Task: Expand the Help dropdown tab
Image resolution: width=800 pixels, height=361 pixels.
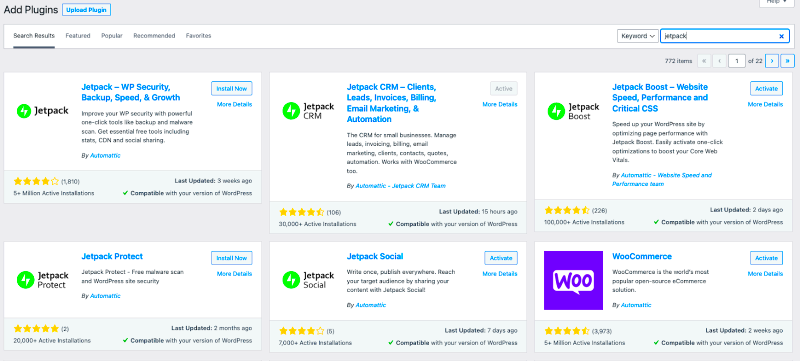Action: 777,3
